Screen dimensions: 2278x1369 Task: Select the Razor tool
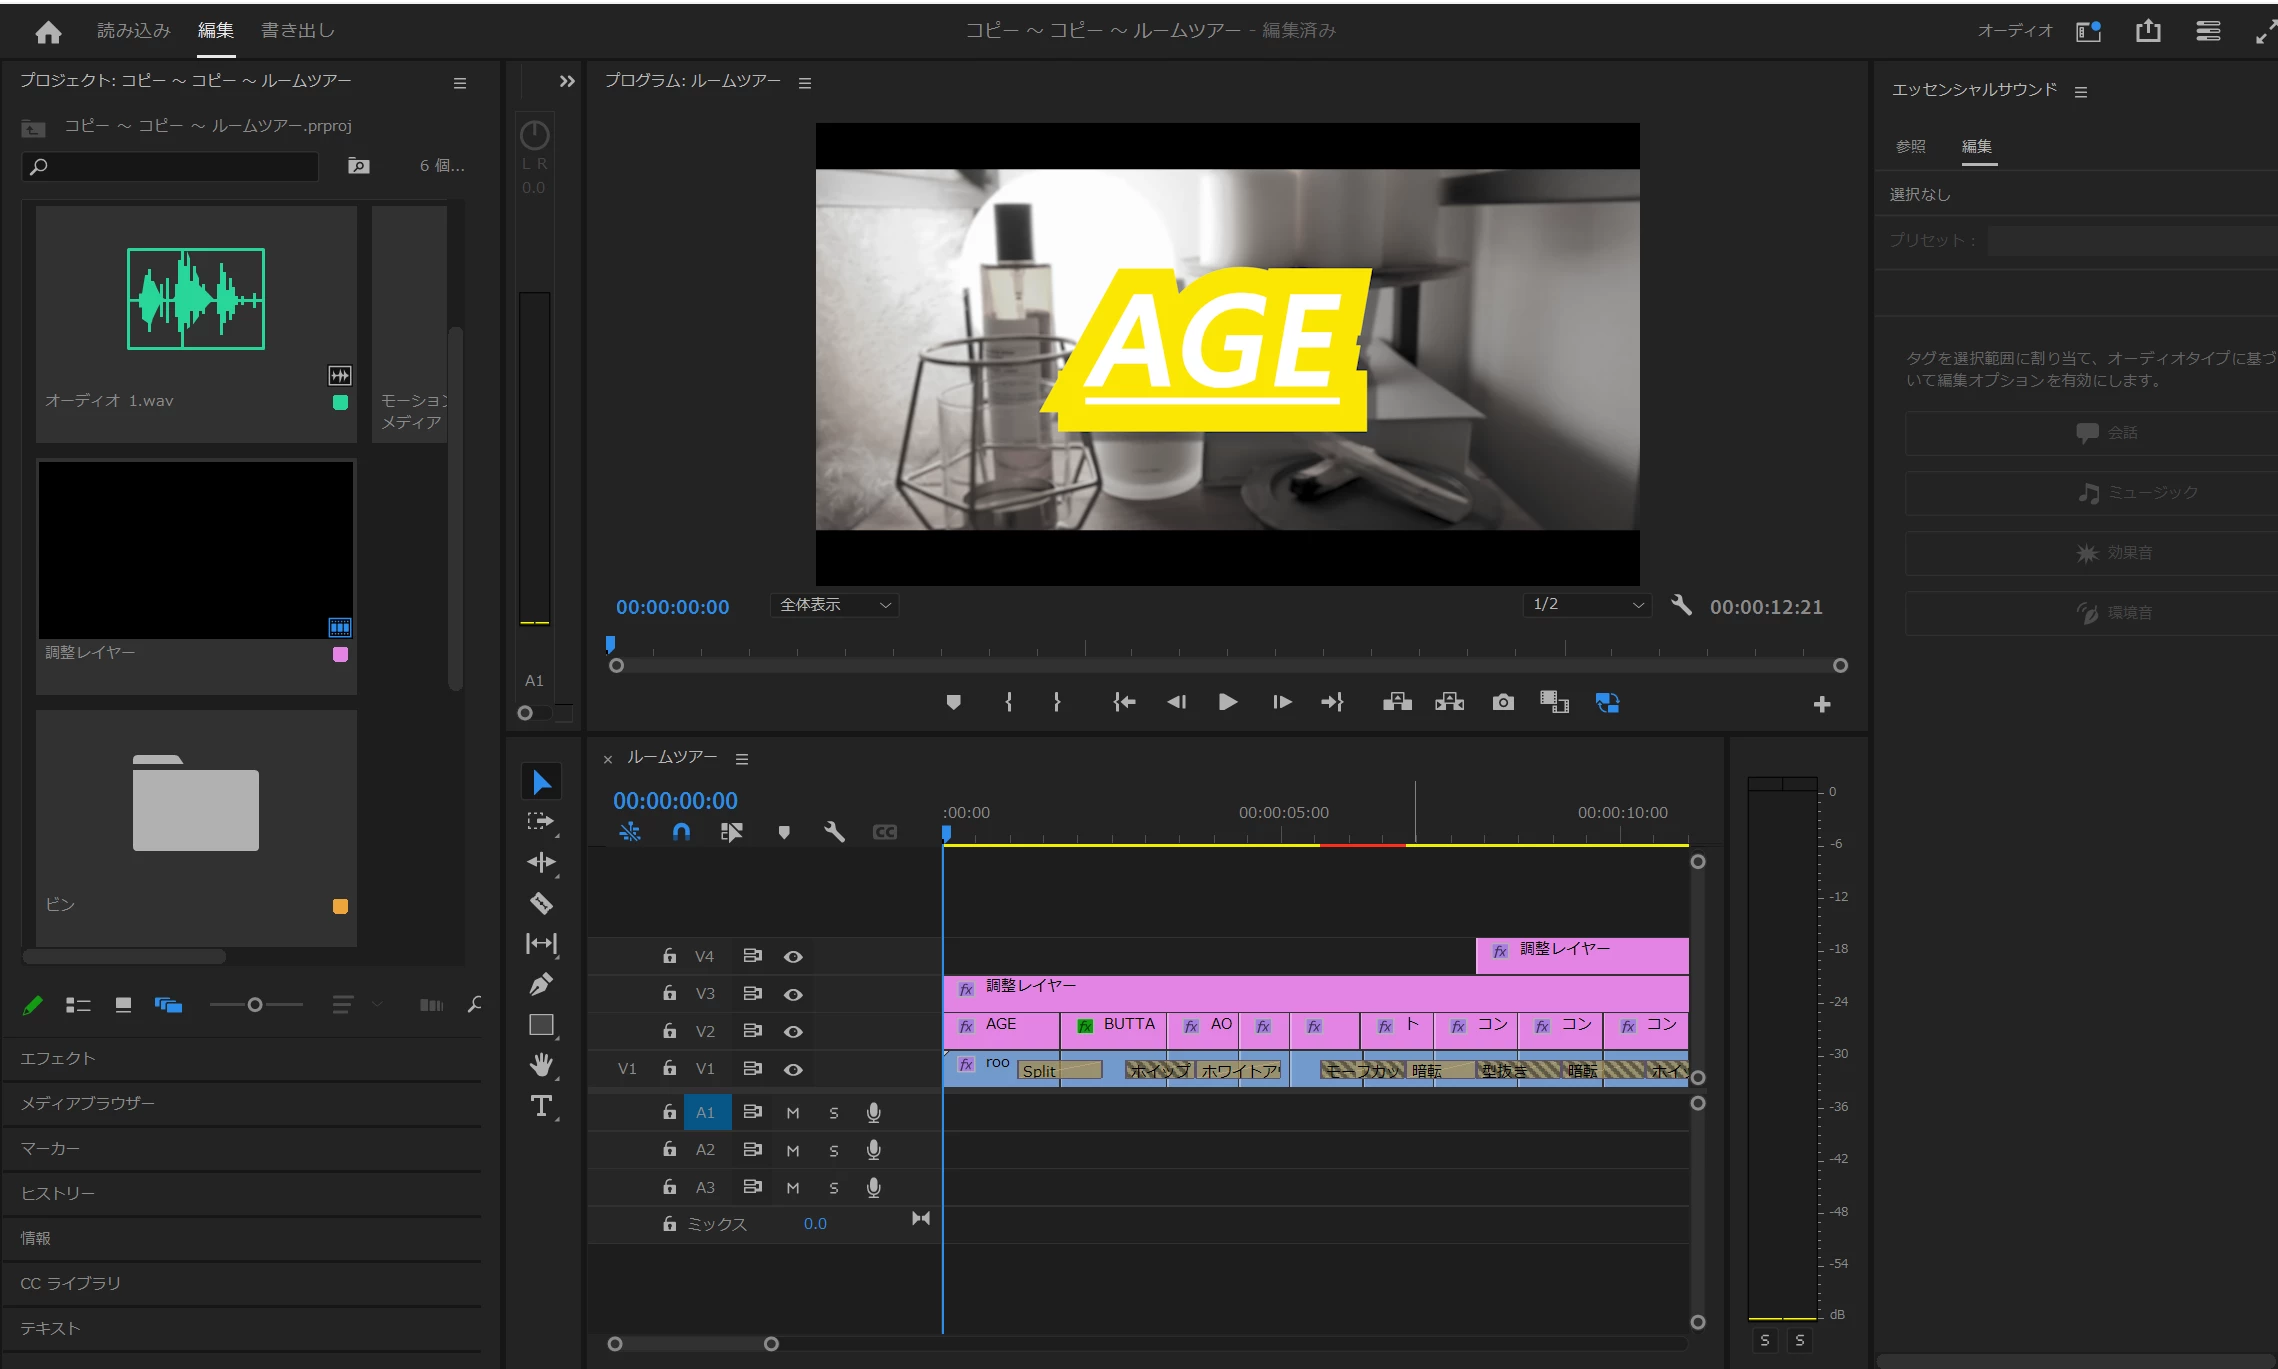[541, 903]
